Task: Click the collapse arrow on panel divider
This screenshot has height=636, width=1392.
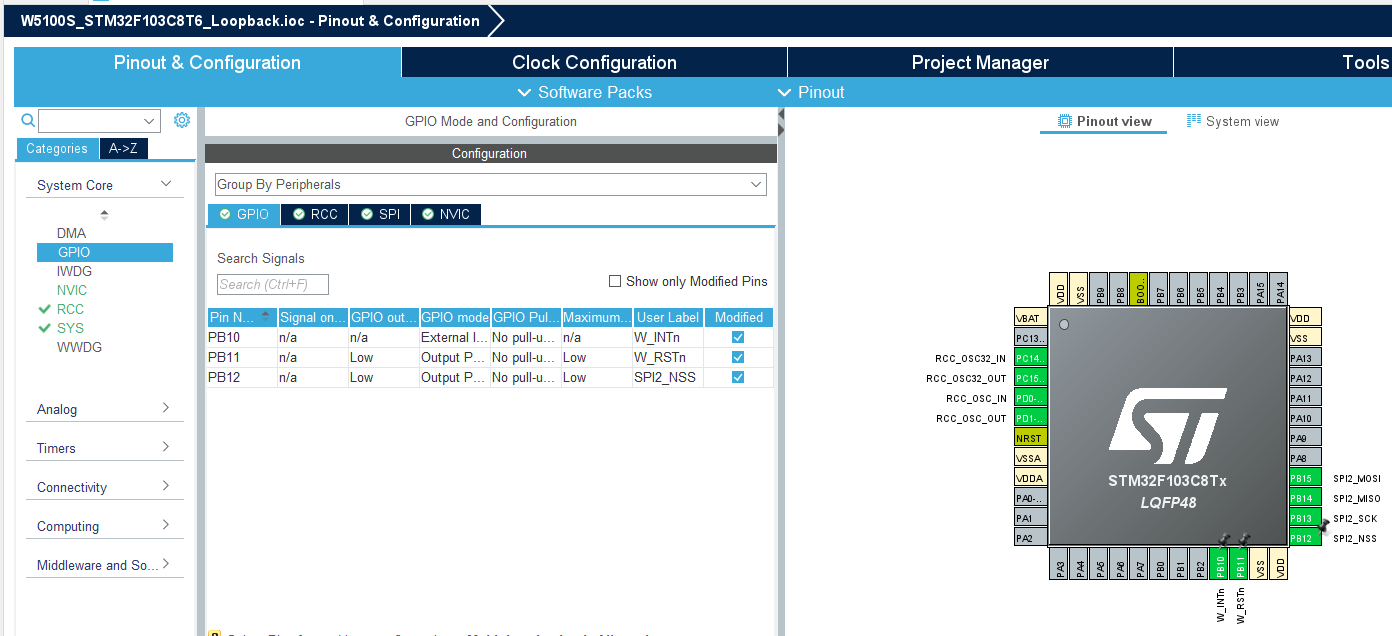Action: pos(781,122)
